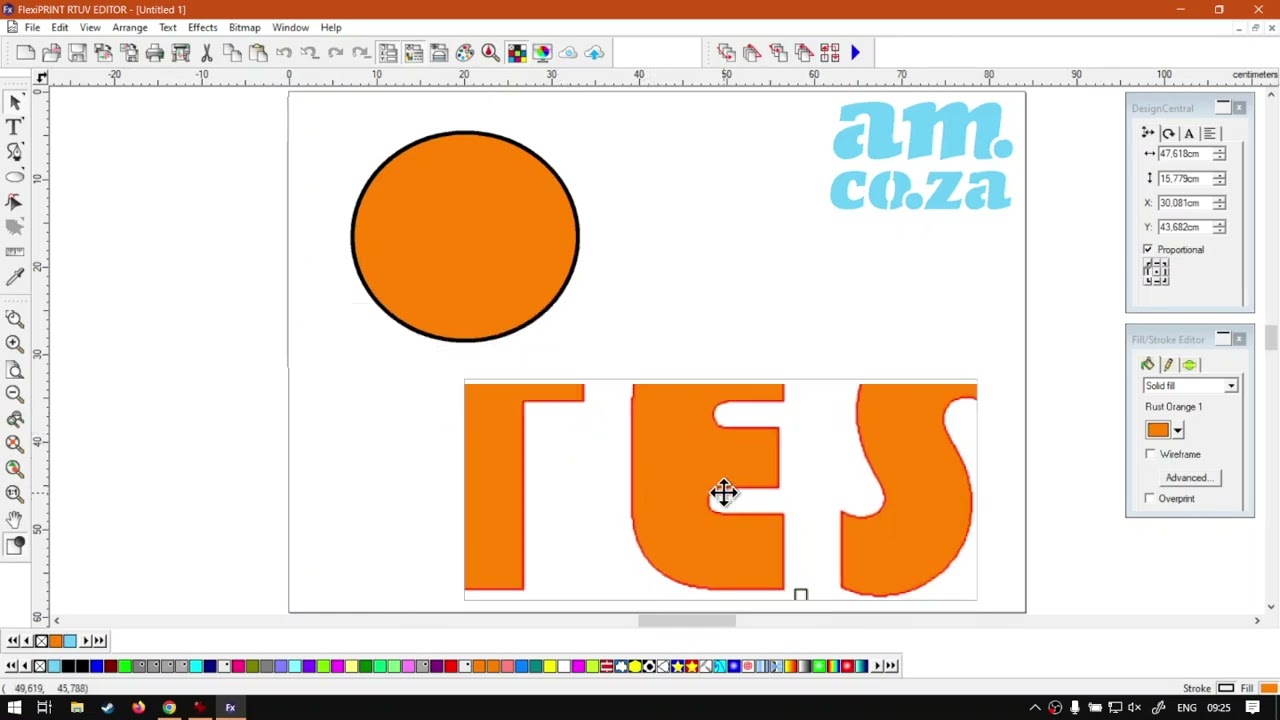This screenshot has height=720, width=1280.
Task: Click the Open file icon
Action: [x=51, y=53]
